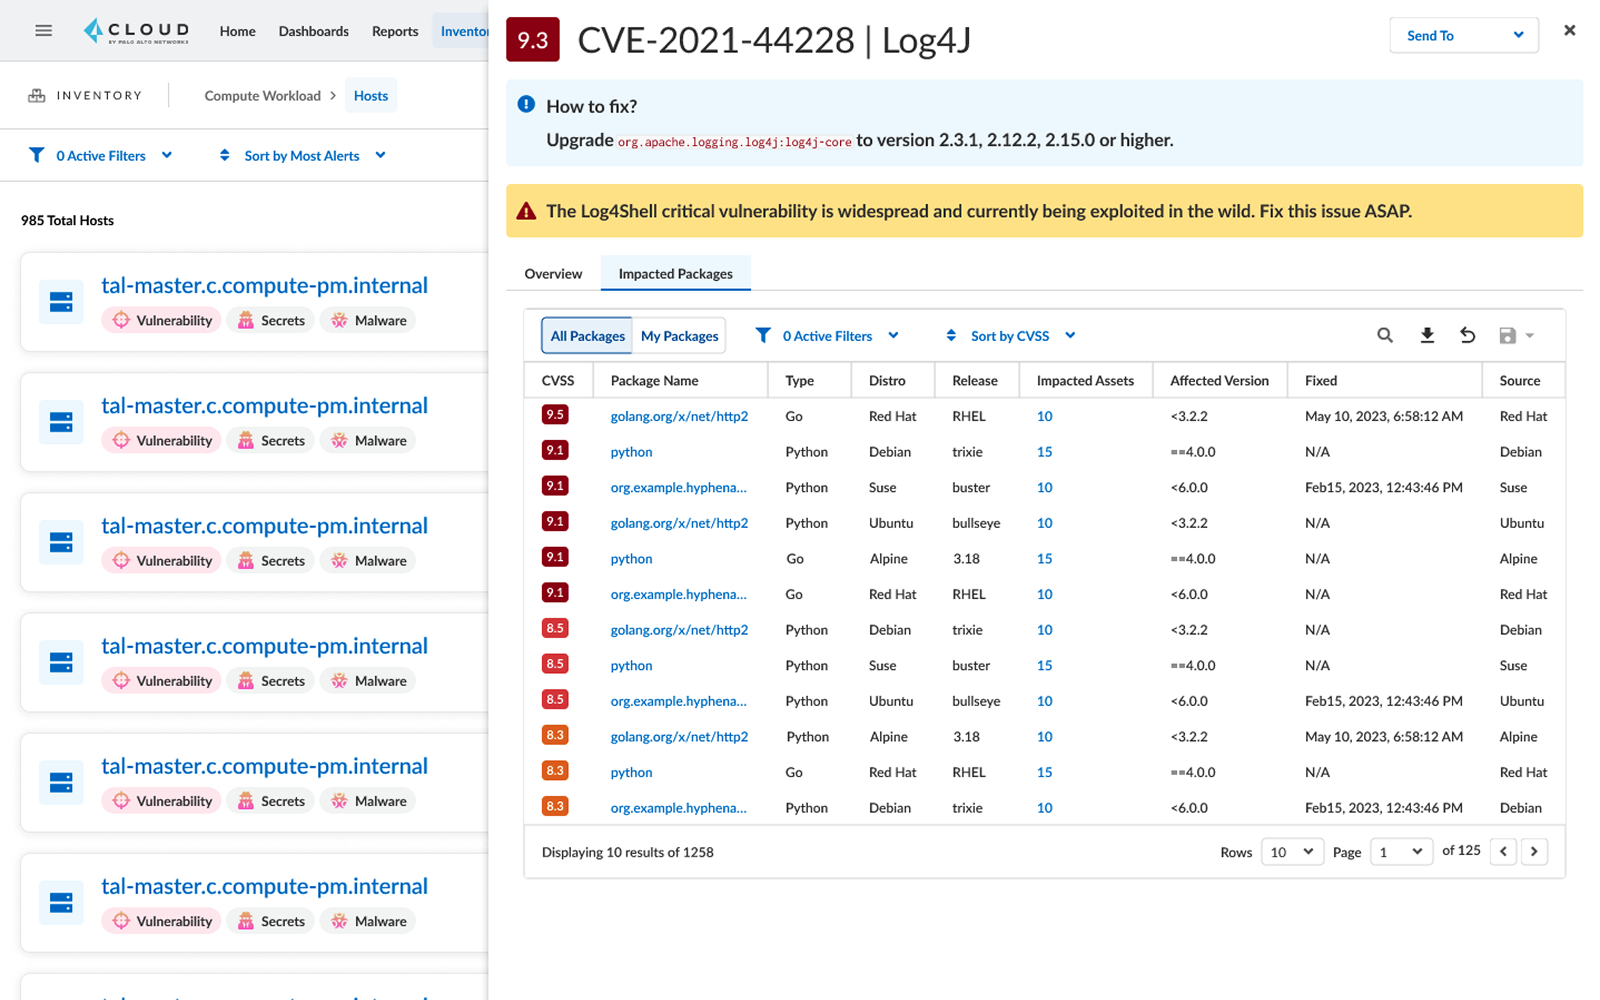Screen dimensions: 1600x1000
Task: Click the search icon in packages toolbar
Action: pos(1385,335)
